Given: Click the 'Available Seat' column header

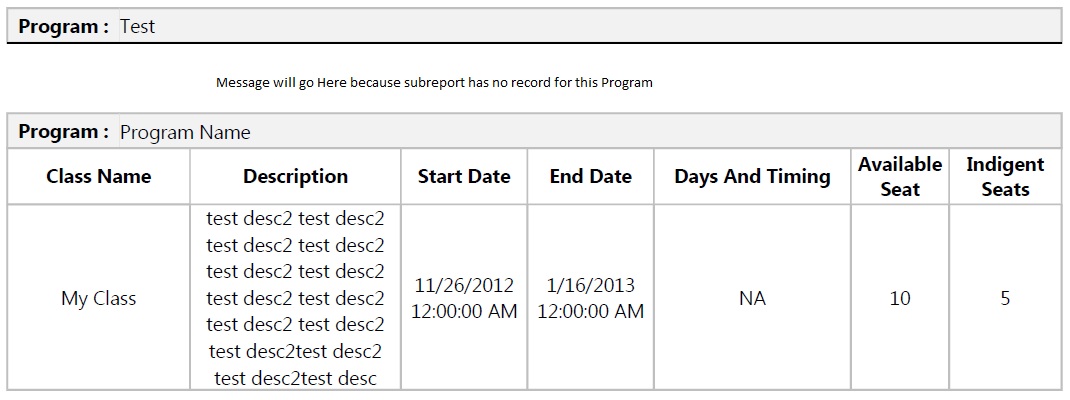Looking at the screenshot, I should (x=900, y=176).
